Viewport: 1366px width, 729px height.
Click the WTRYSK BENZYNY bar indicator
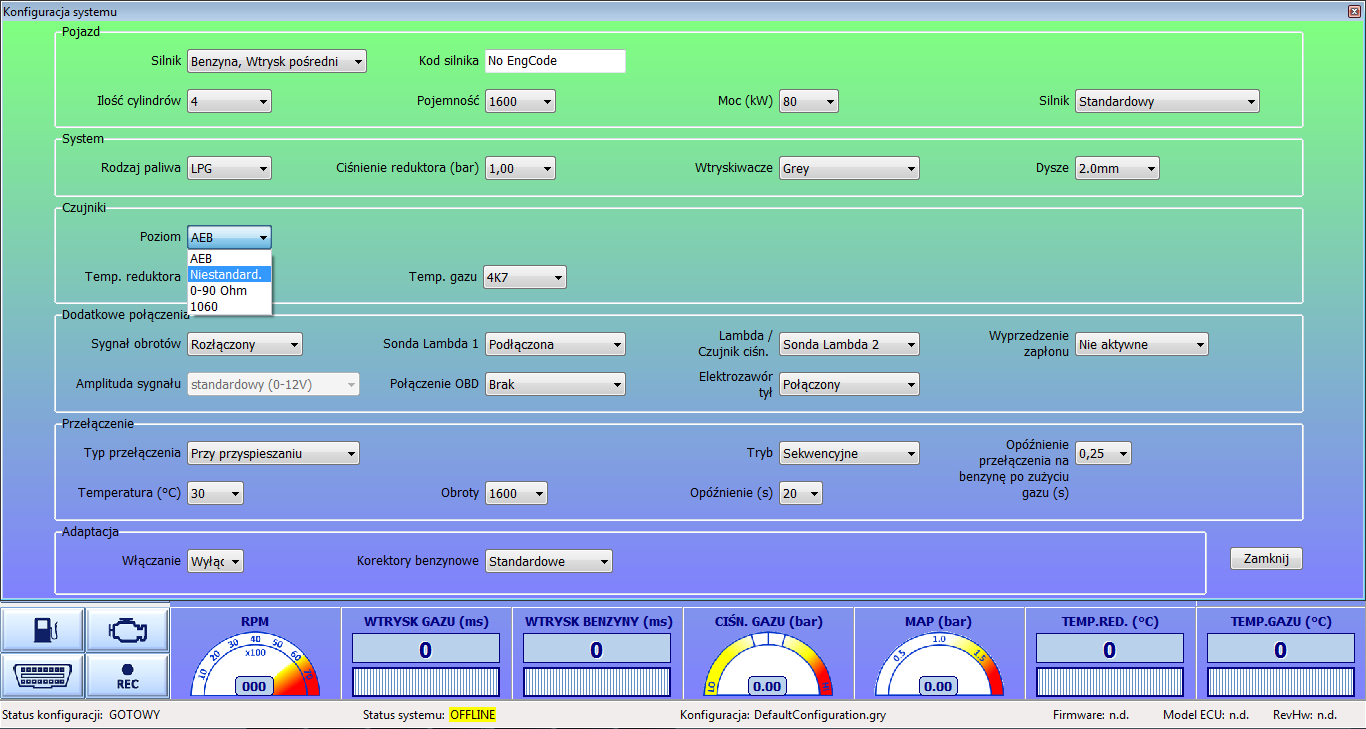[596, 682]
